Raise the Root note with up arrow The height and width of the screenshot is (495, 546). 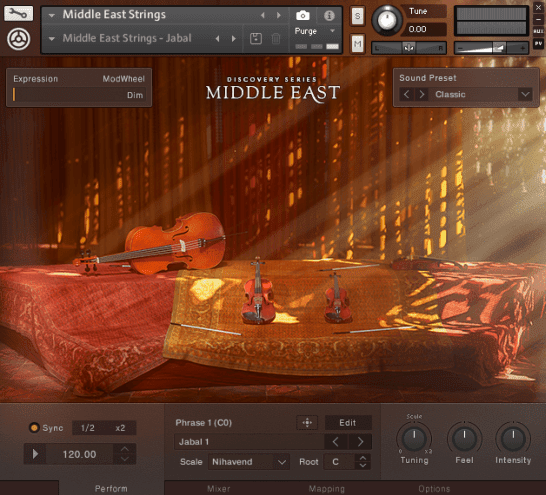(363, 458)
